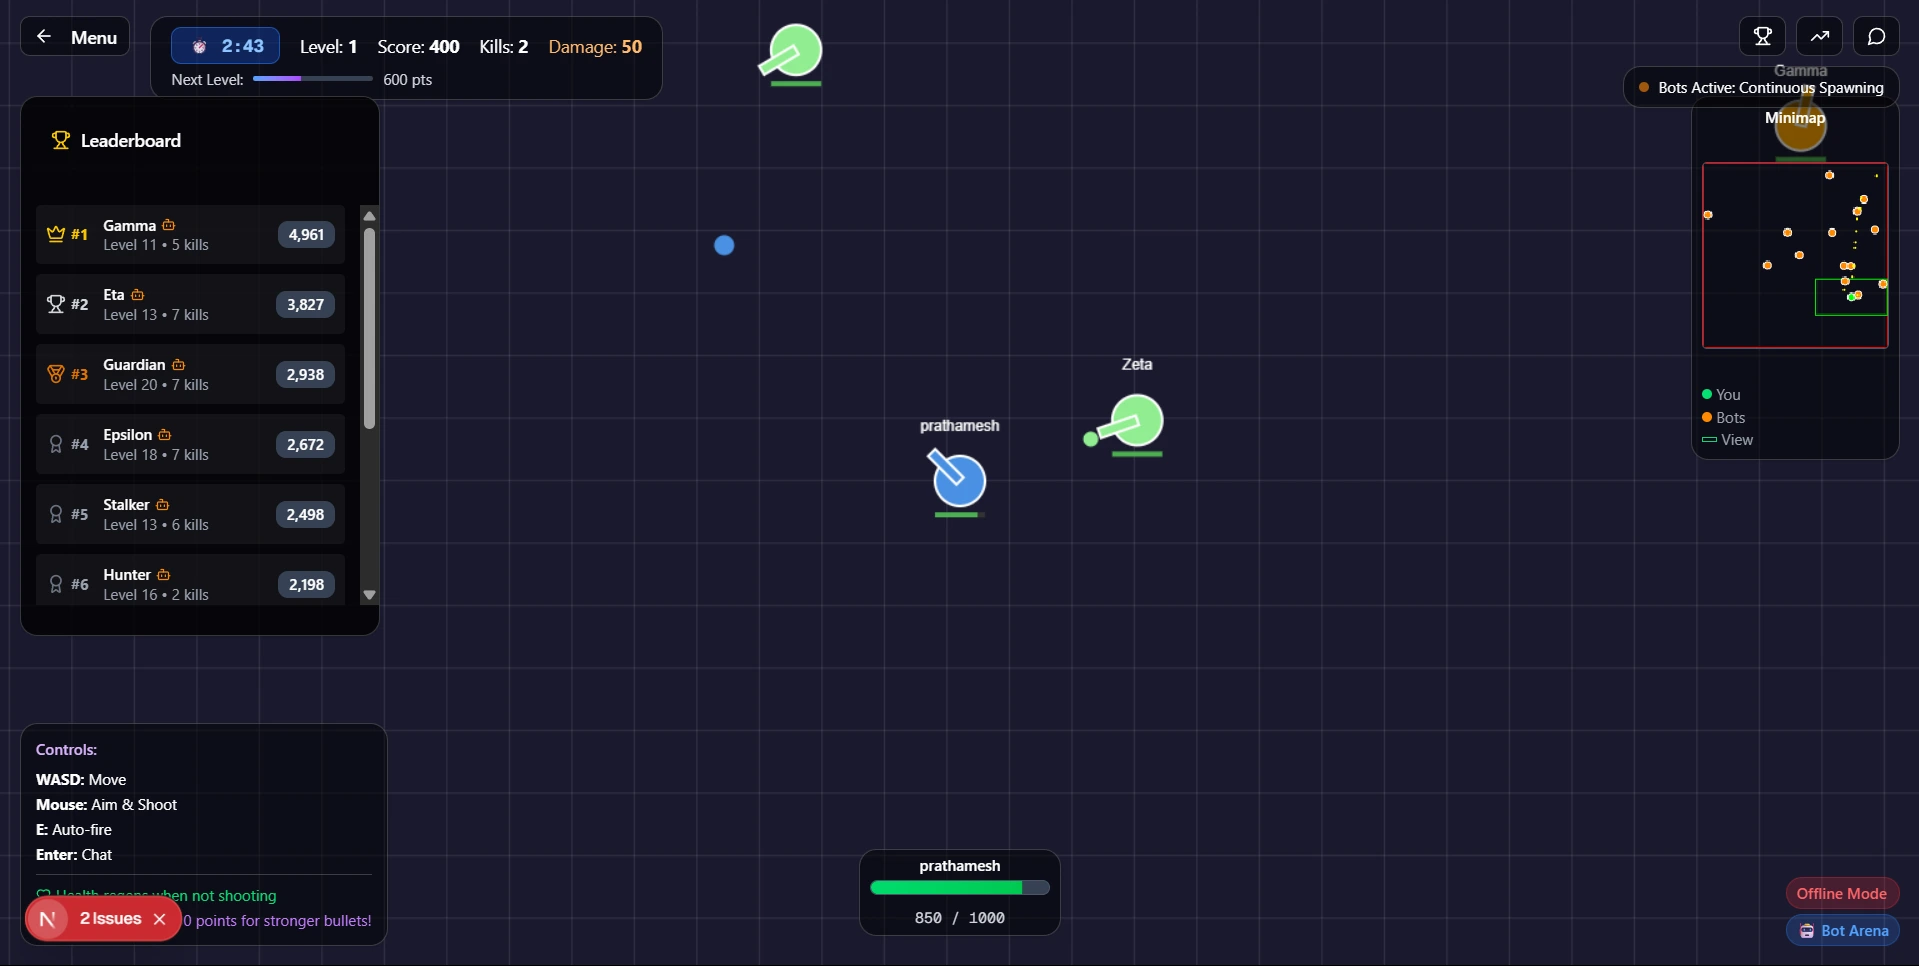Screen dimensions: 1919x966
Task: Click the Bot Arena robot icon
Action: 1807,931
